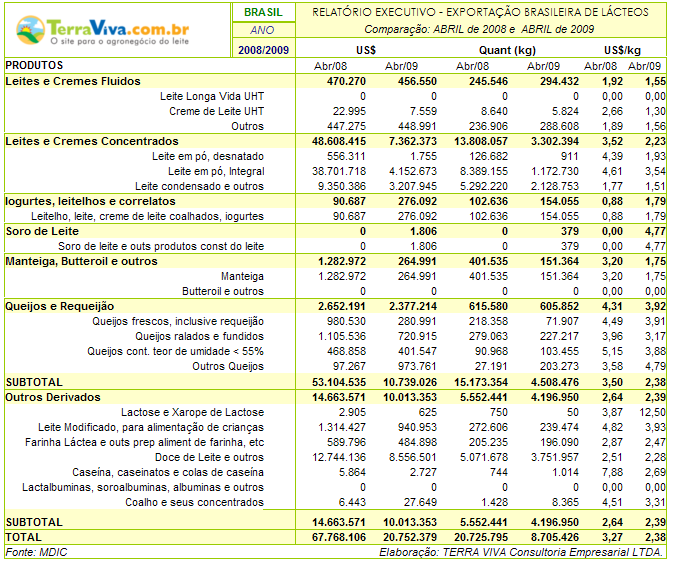Select the Comparação: ABRIL de 2008 subtitle
Screen dimensions: 673x563
point(479,29)
